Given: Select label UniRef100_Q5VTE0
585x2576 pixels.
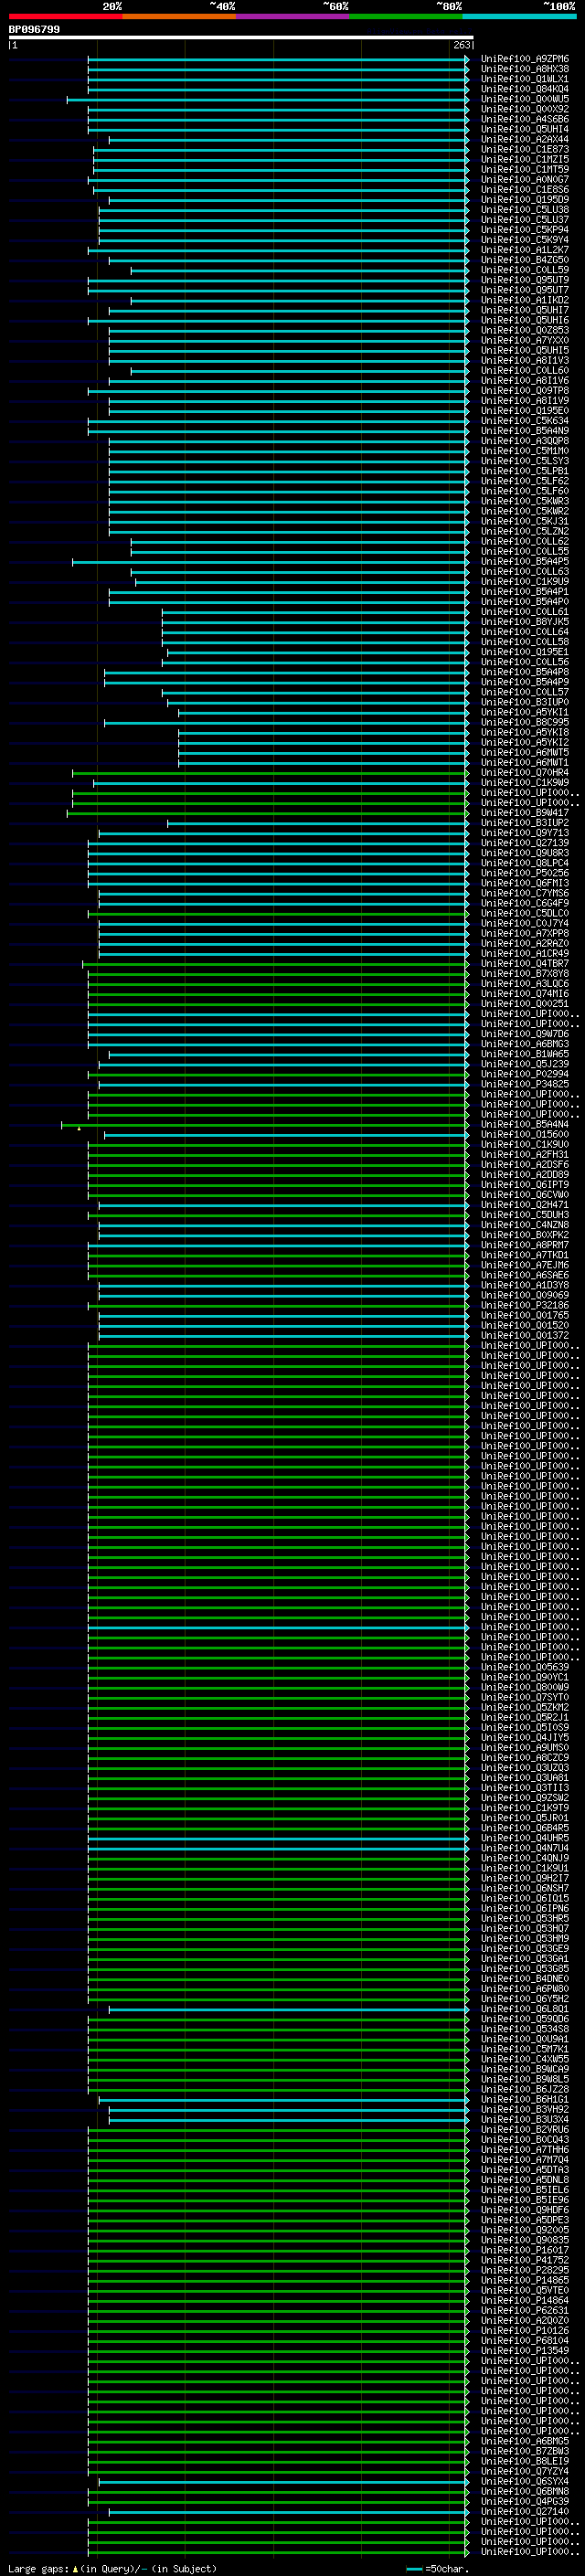Looking at the screenshot, I should [524, 2290].
